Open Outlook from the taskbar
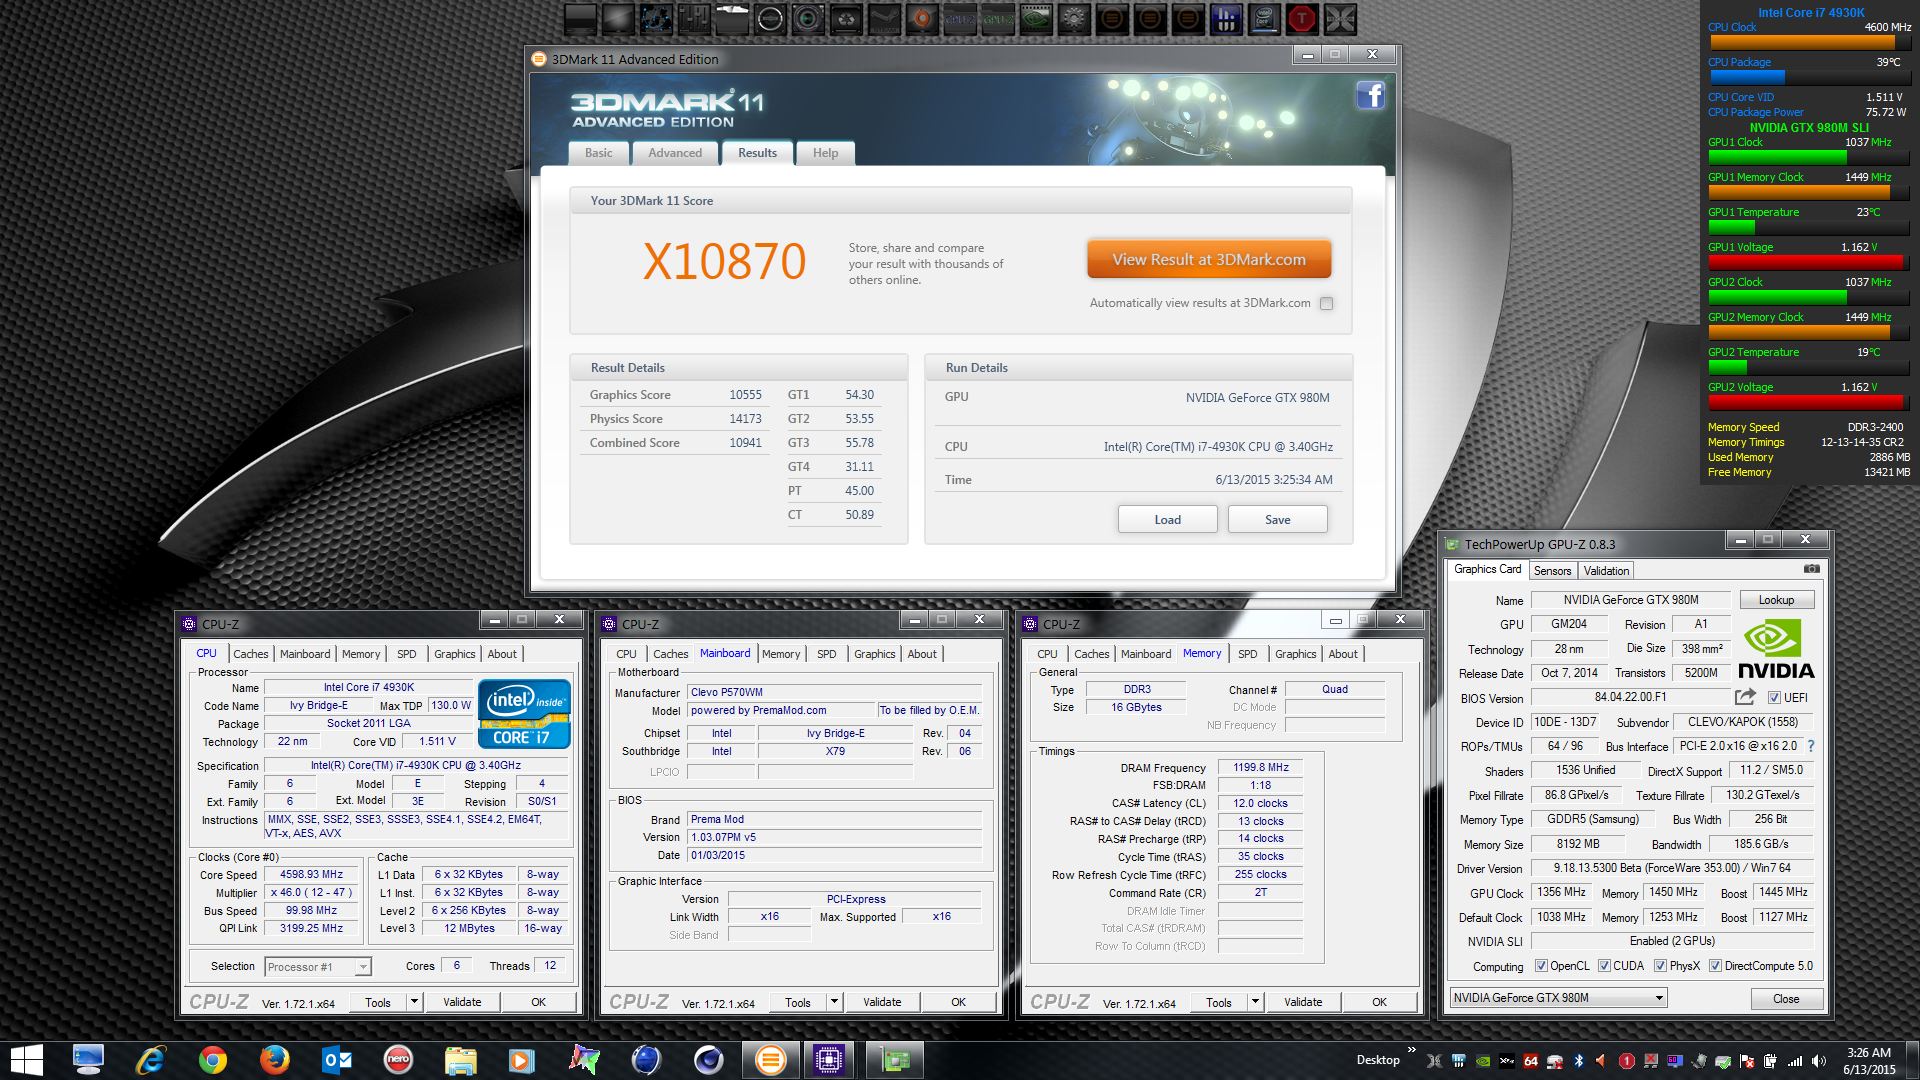 click(x=337, y=1060)
